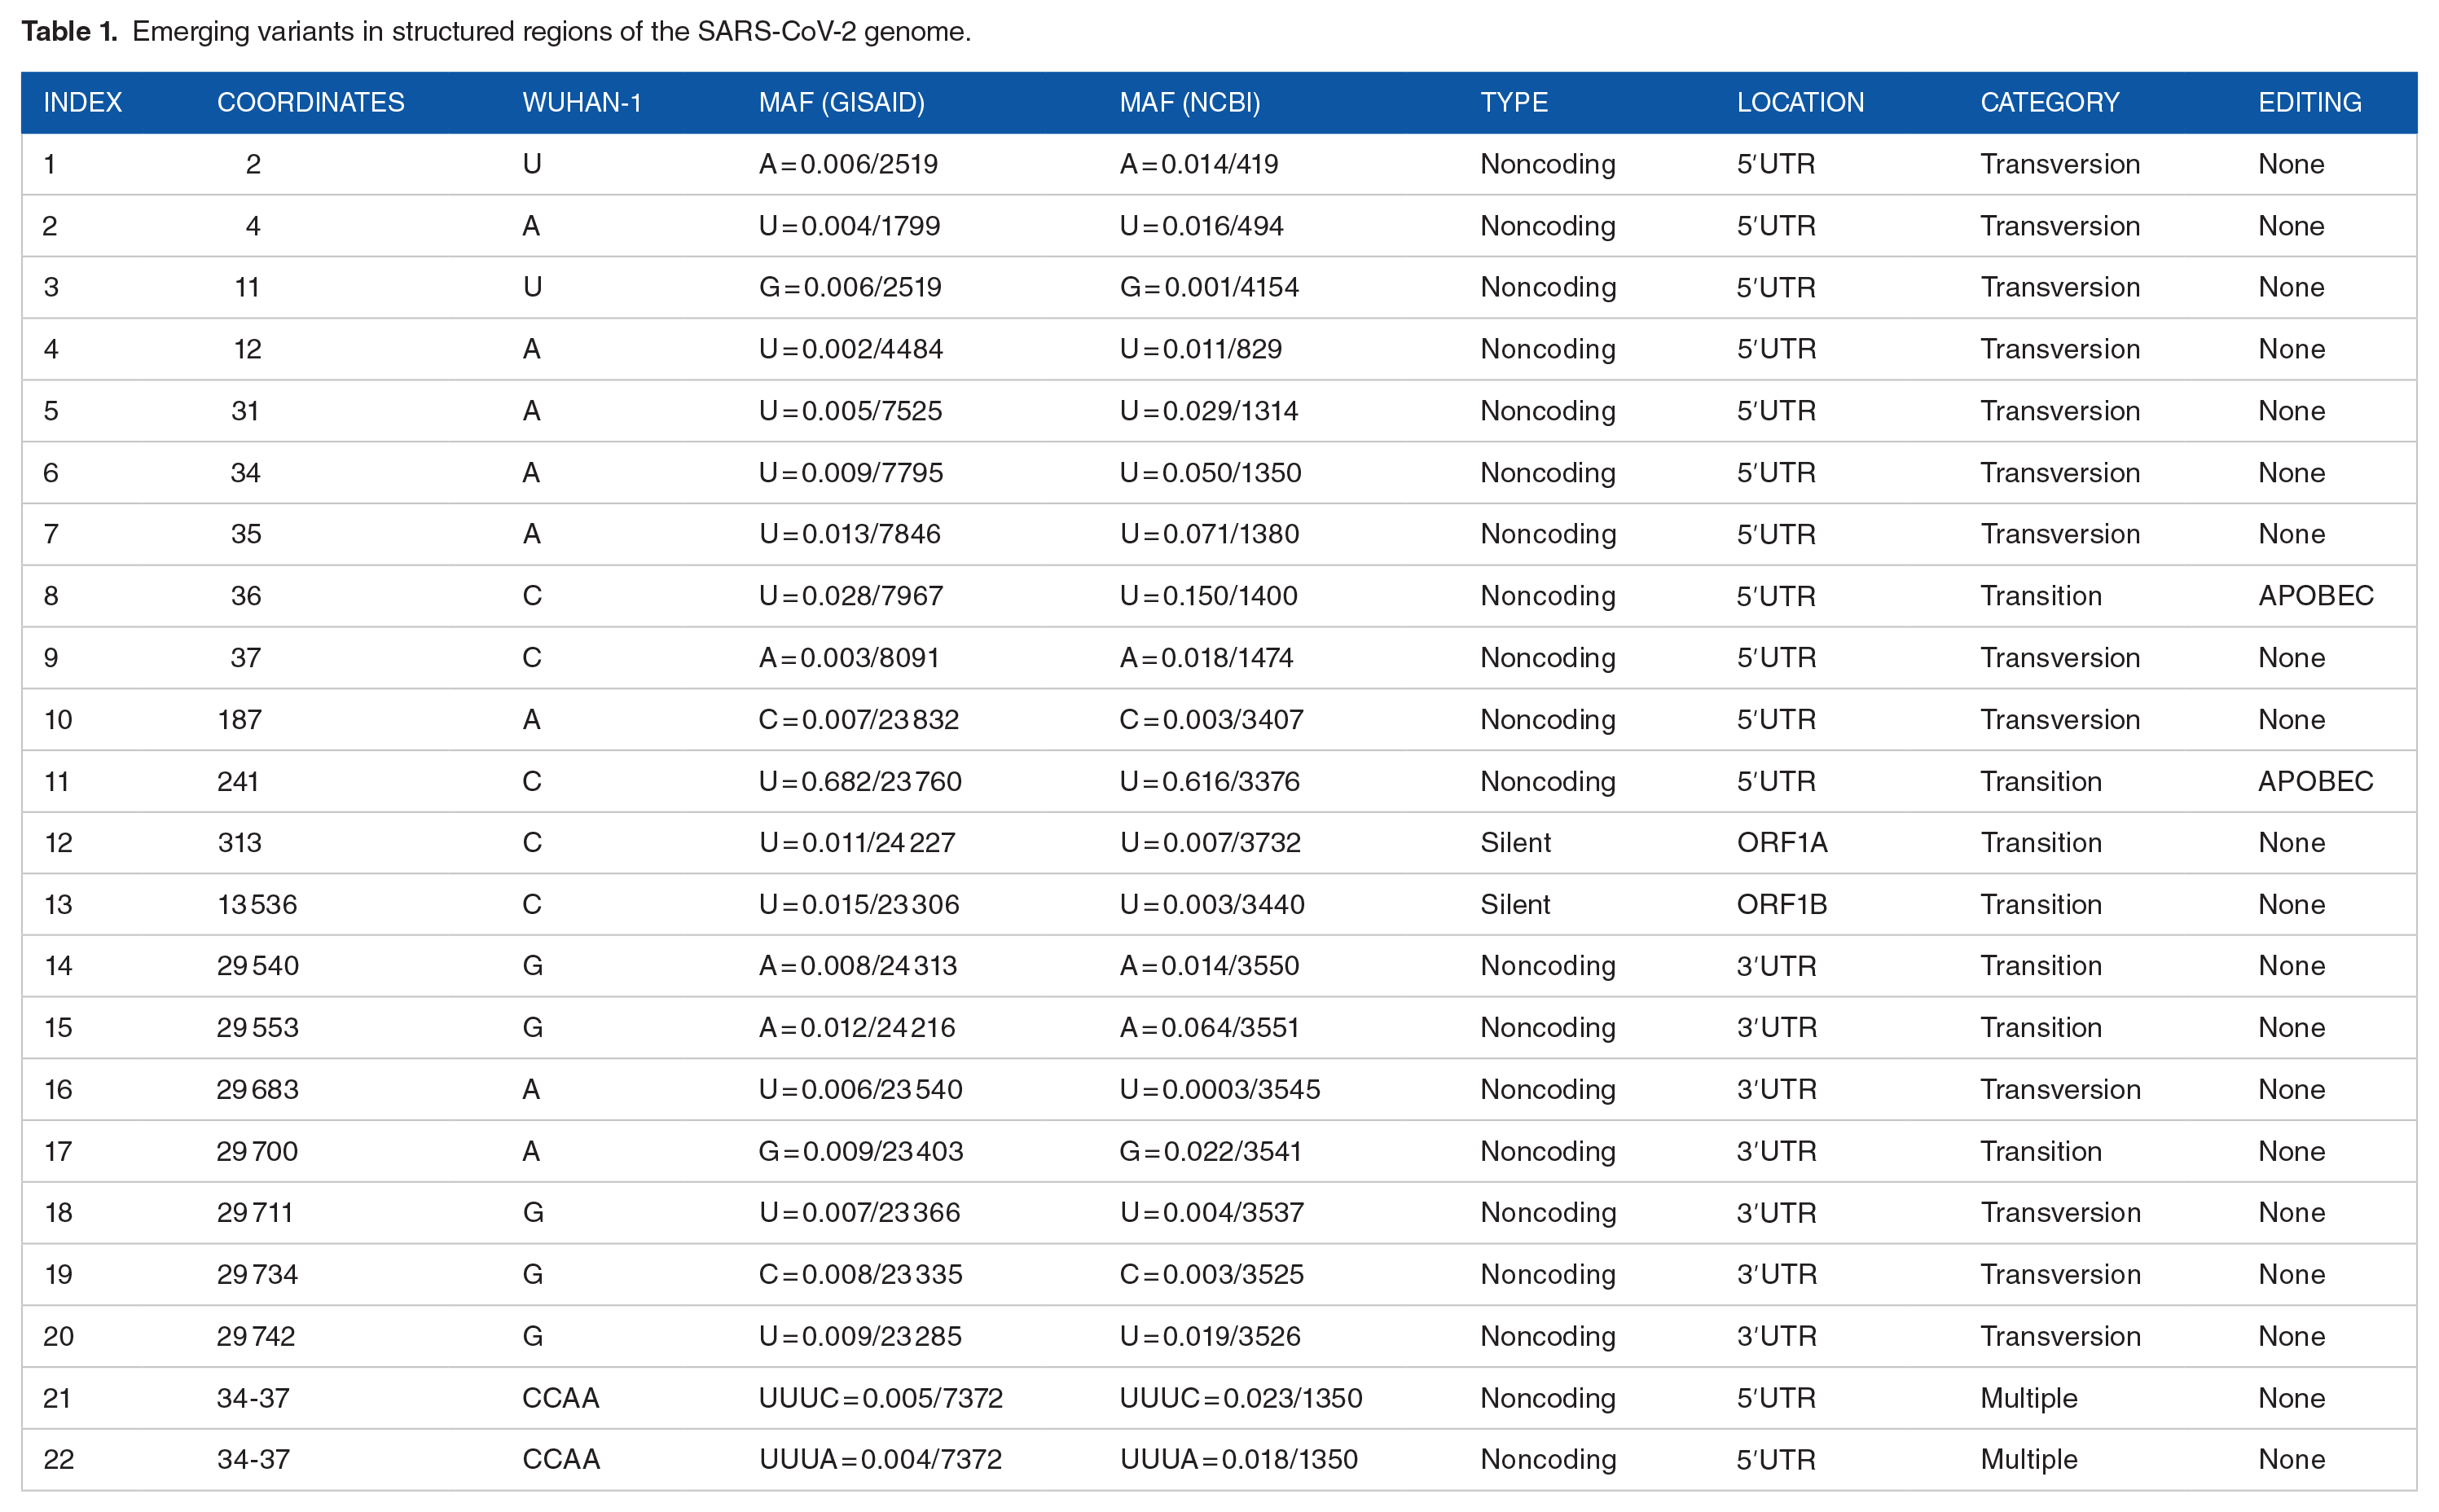2439x1512 pixels.
Task: Select the ORF1A location cell
Action: 1781,843
